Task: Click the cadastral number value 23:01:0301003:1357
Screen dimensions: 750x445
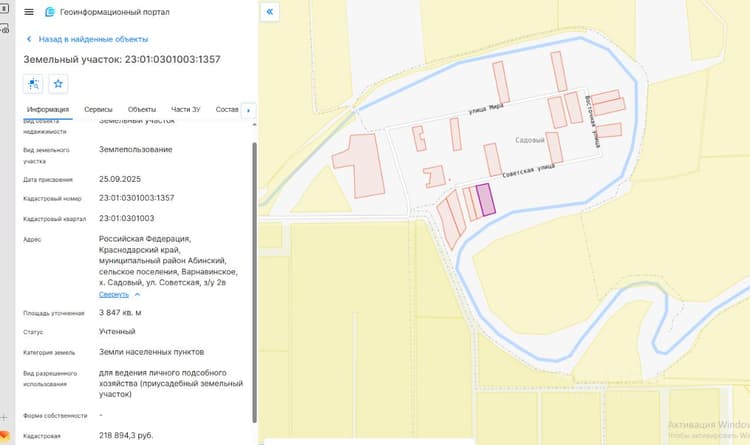Action: [136, 198]
